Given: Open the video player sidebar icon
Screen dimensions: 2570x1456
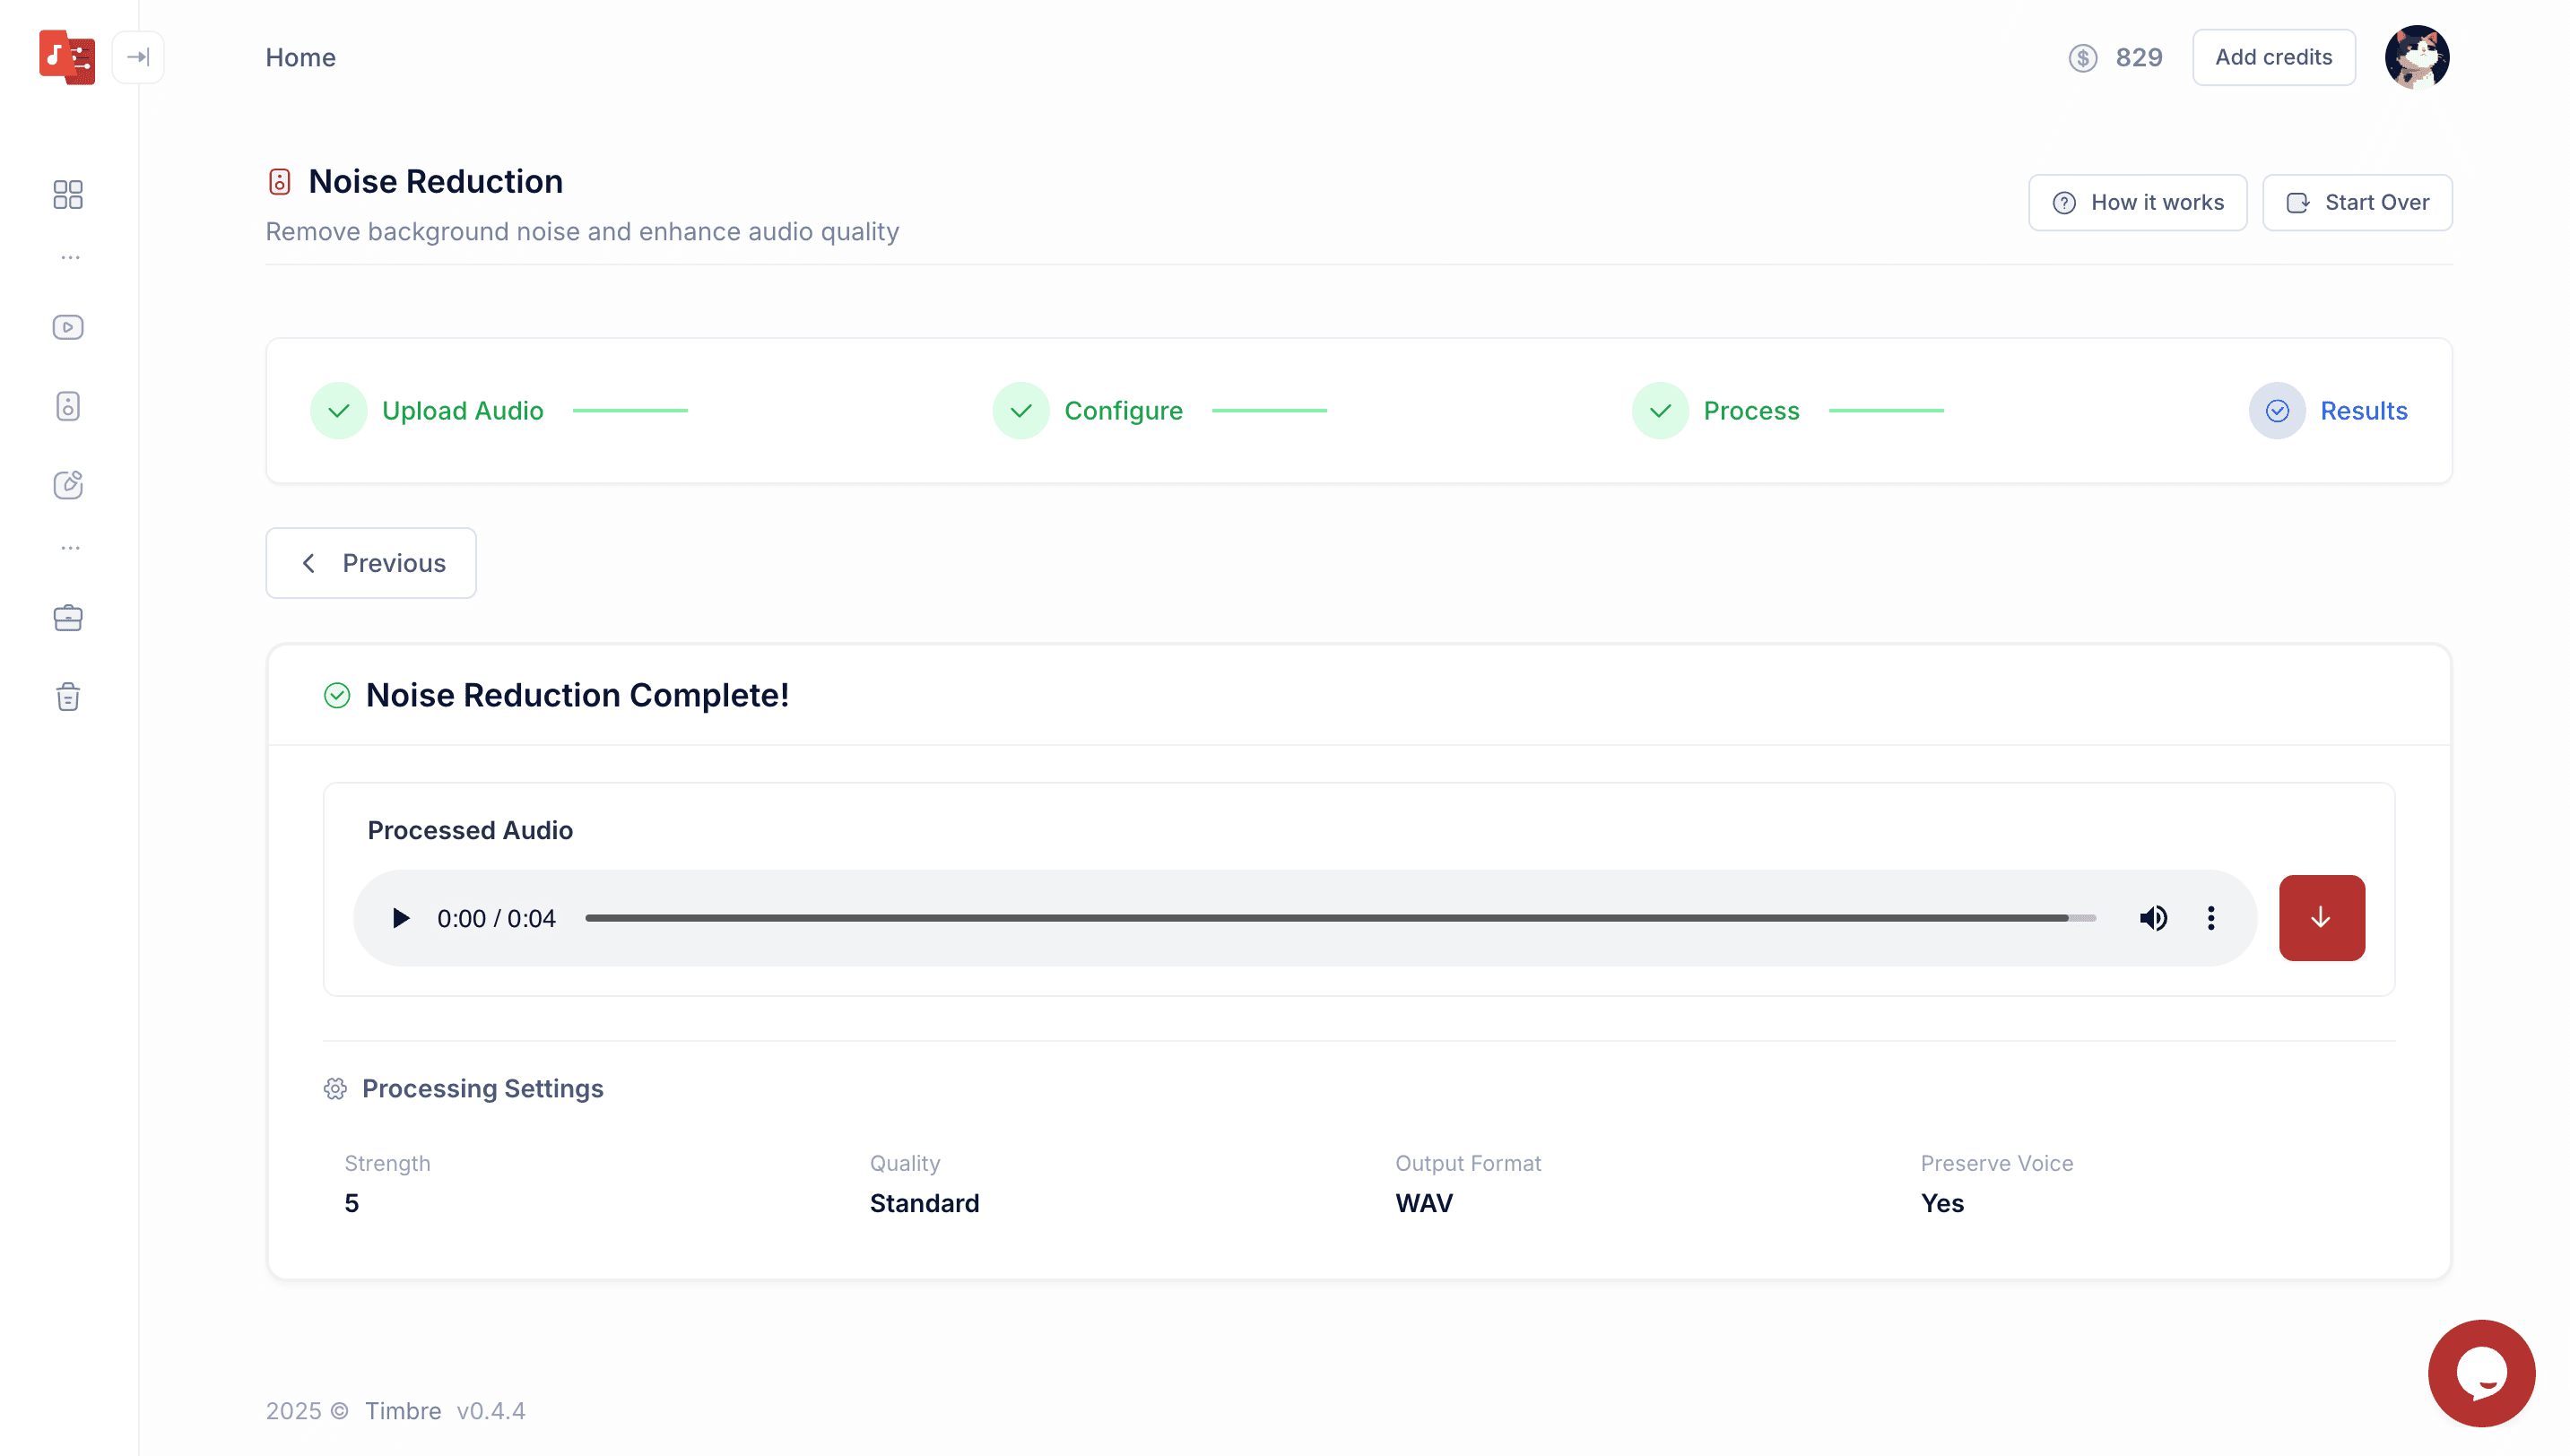Looking at the screenshot, I should [68, 327].
